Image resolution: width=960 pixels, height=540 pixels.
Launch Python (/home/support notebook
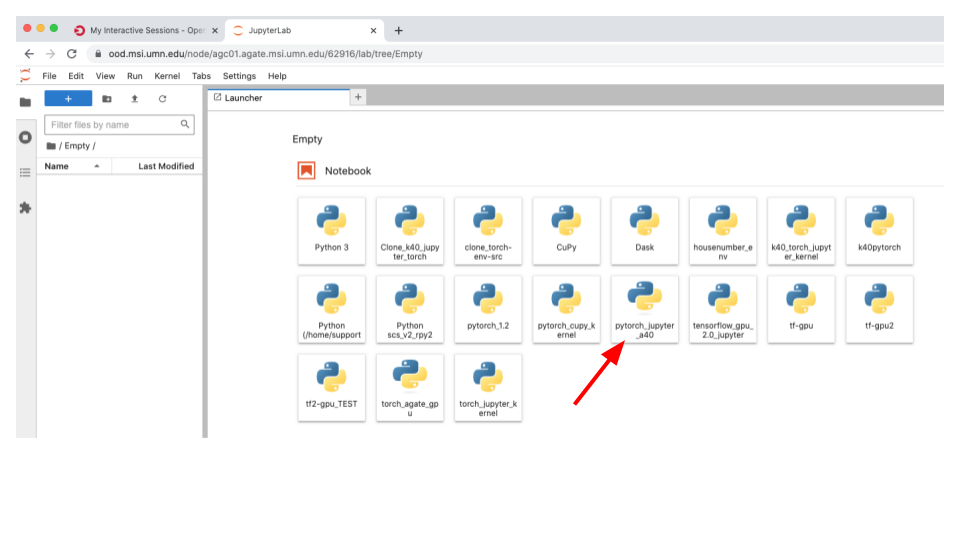point(331,309)
